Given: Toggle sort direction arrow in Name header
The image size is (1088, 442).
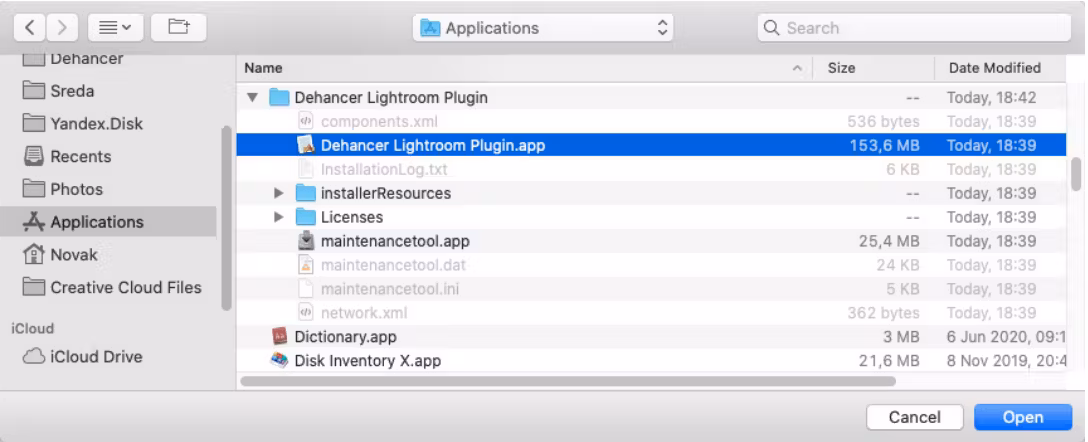Looking at the screenshot, I should pos(797,68).
